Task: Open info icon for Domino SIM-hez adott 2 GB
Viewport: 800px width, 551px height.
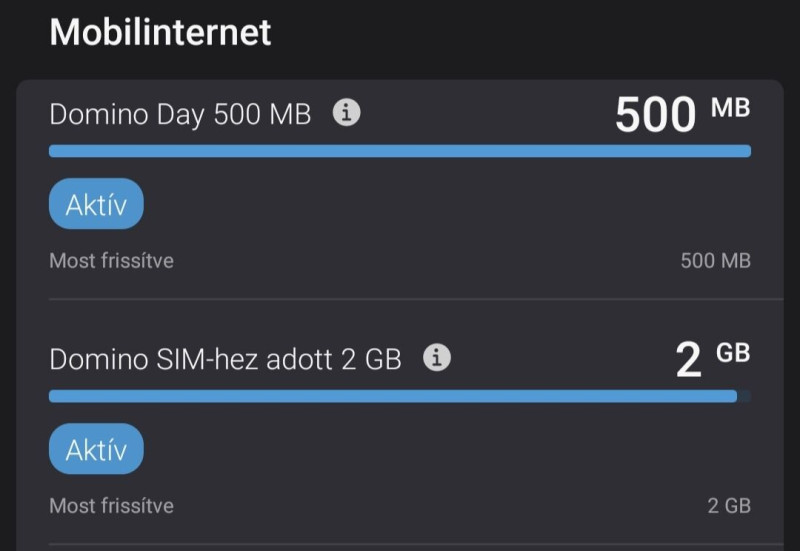Action: point(437,357)
